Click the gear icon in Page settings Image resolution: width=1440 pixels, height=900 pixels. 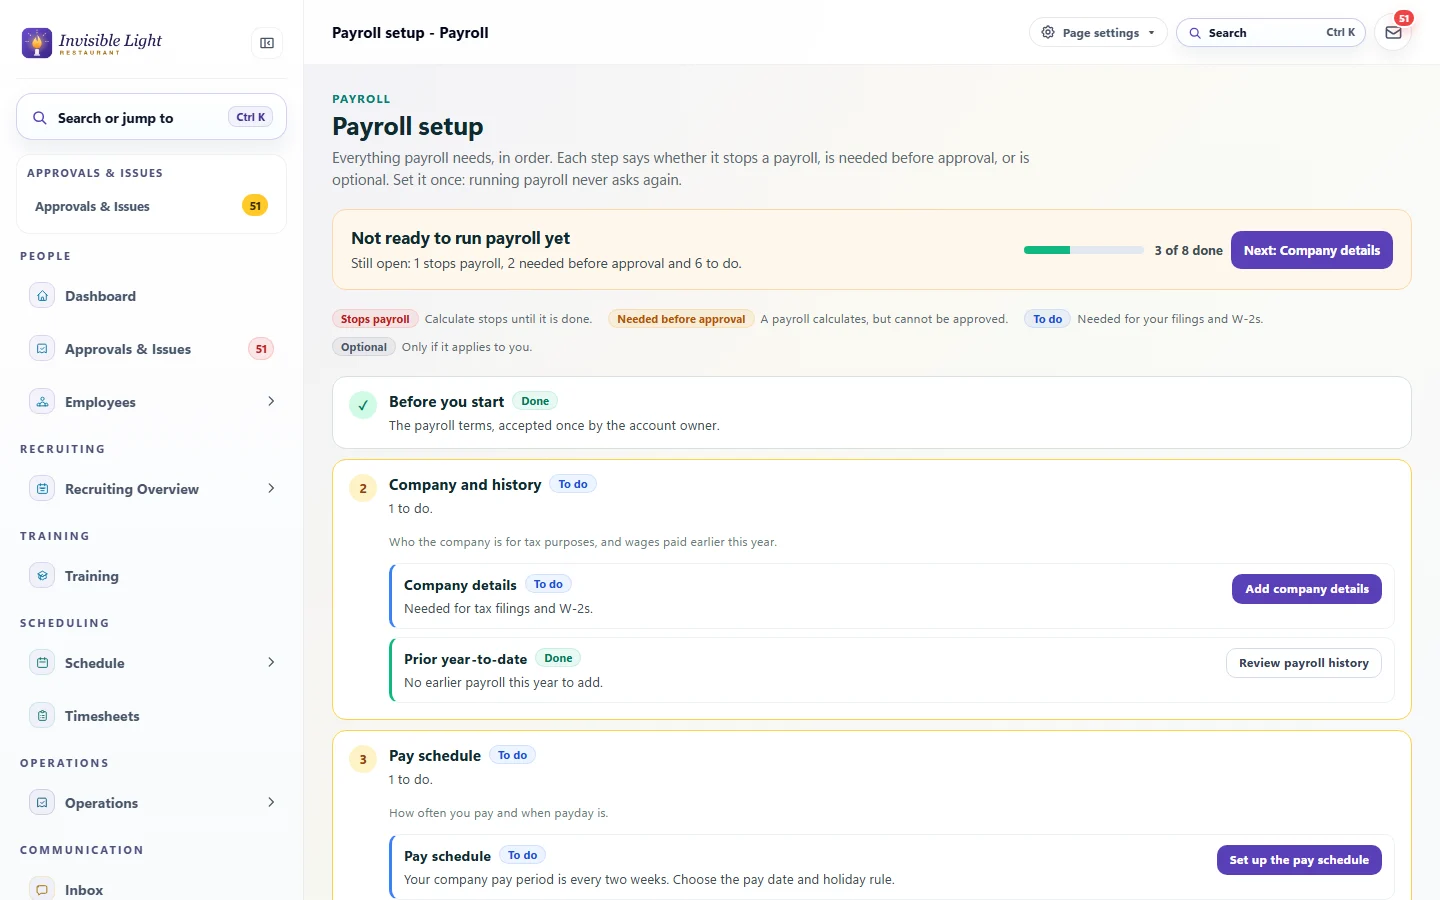[x=1048, y=32]
